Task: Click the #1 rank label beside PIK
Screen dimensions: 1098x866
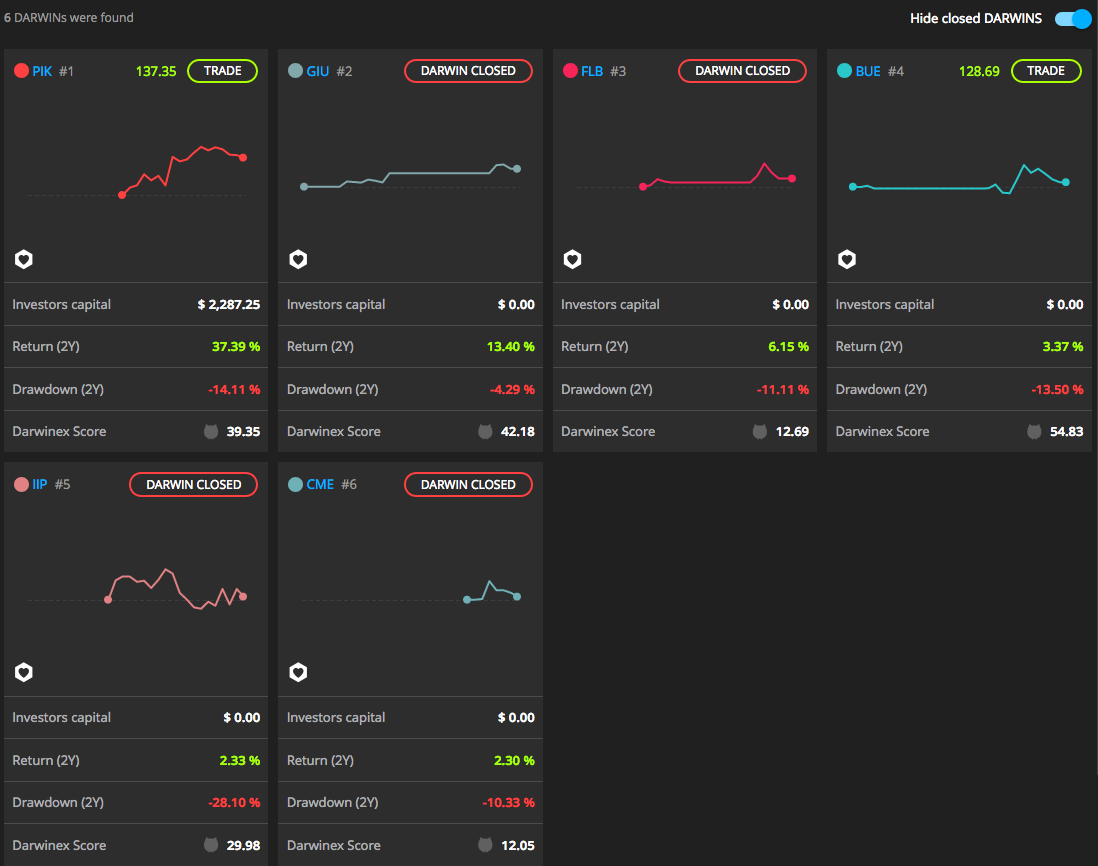Action: pyautogui.click(x=67, y=71)
